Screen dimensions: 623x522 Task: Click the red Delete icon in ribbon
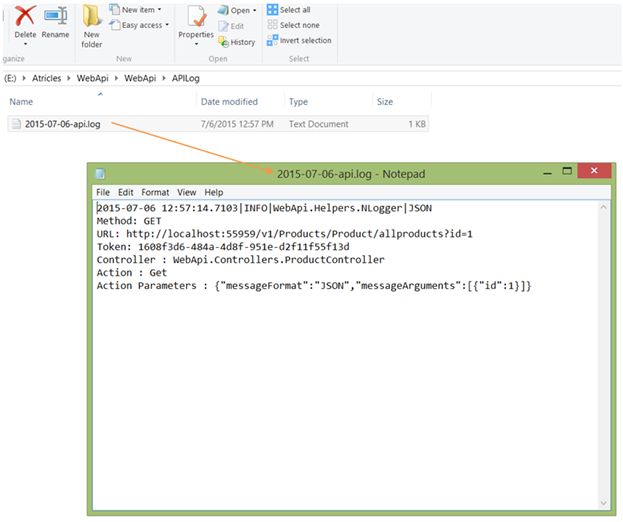click(x=25, y=16)
